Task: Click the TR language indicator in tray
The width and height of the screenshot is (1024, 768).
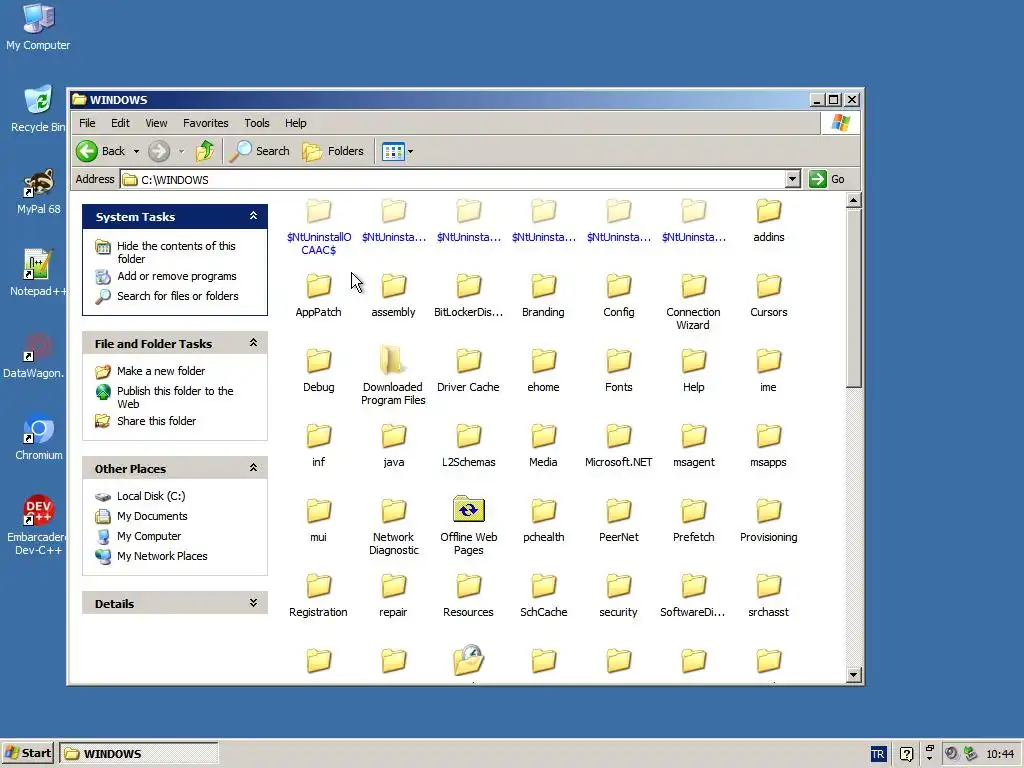Action: tap(878, 754)
